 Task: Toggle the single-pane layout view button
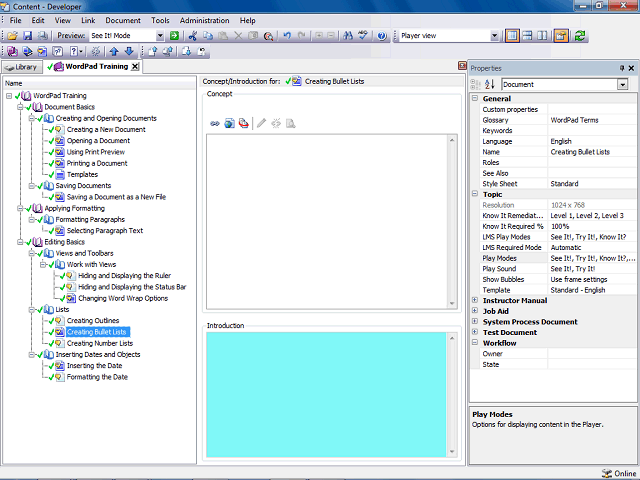coord(512,36)
